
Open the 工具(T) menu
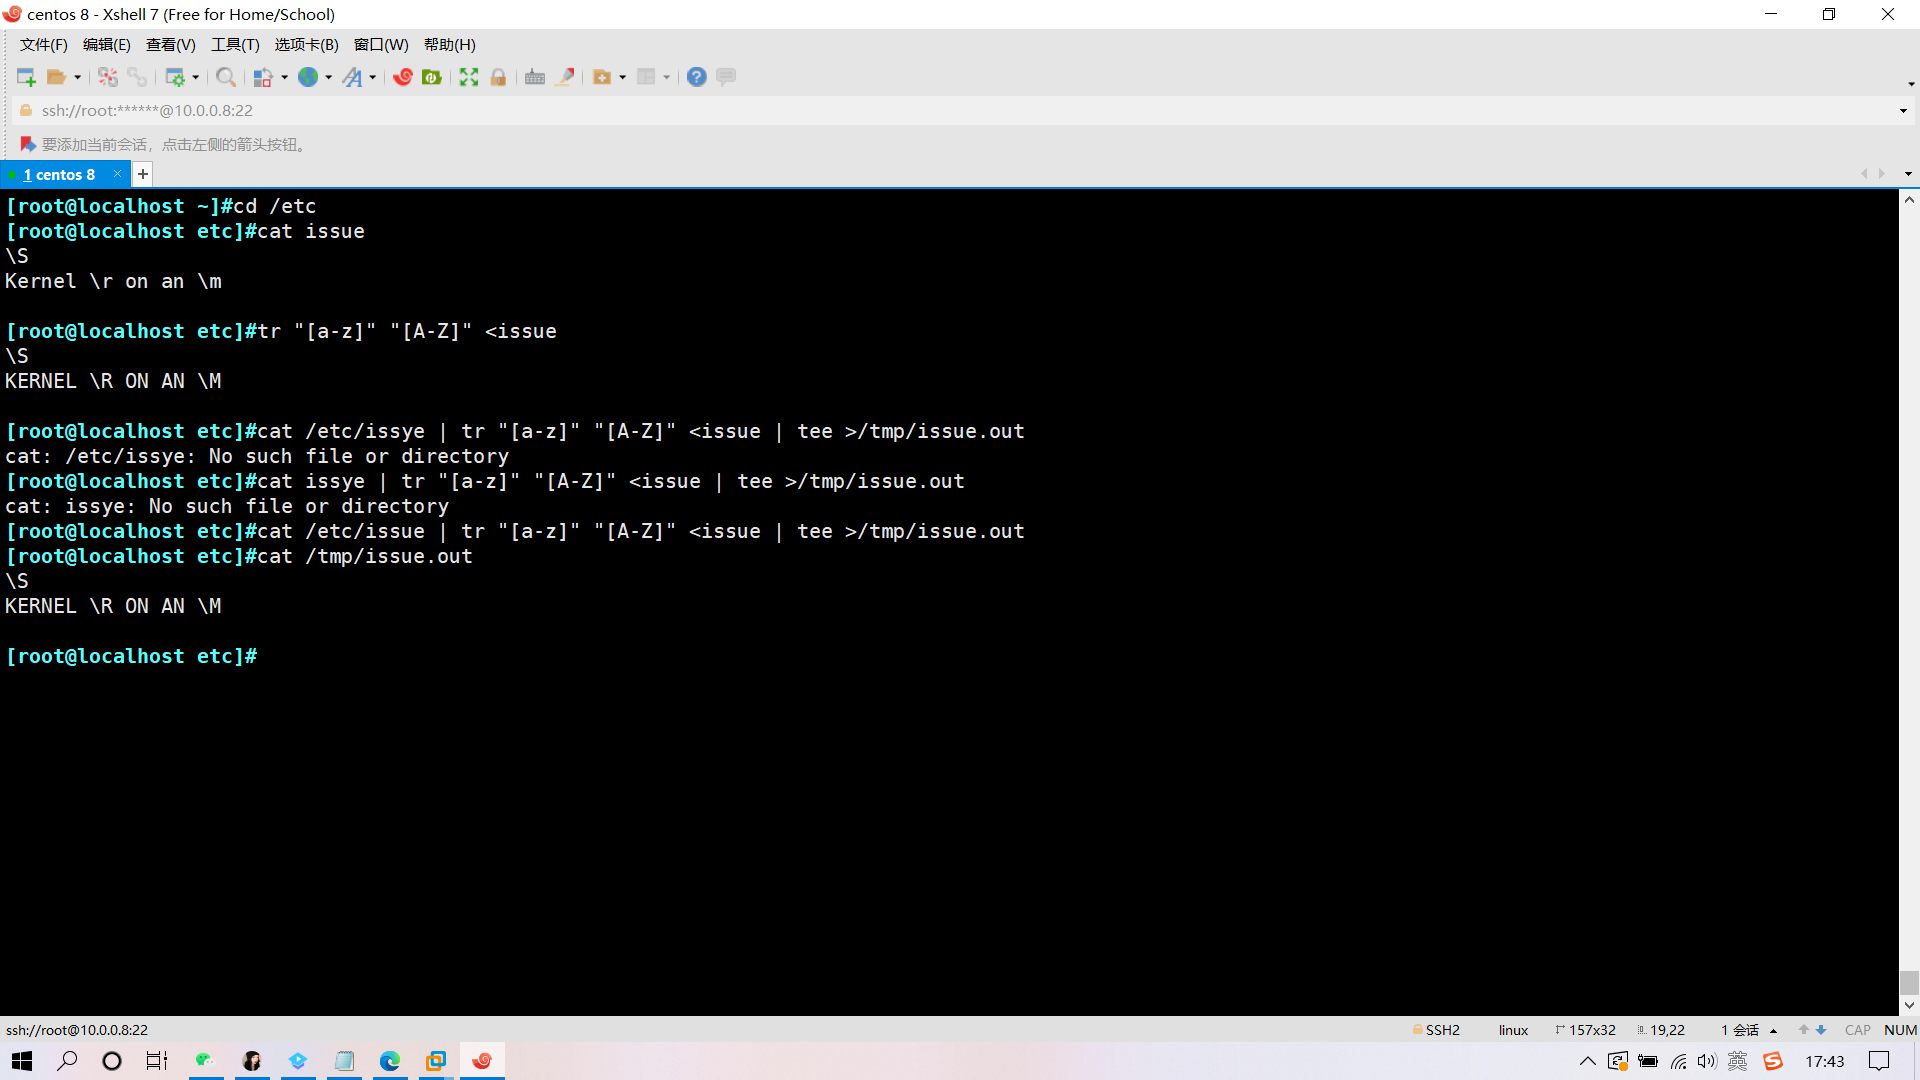(235, 45)
